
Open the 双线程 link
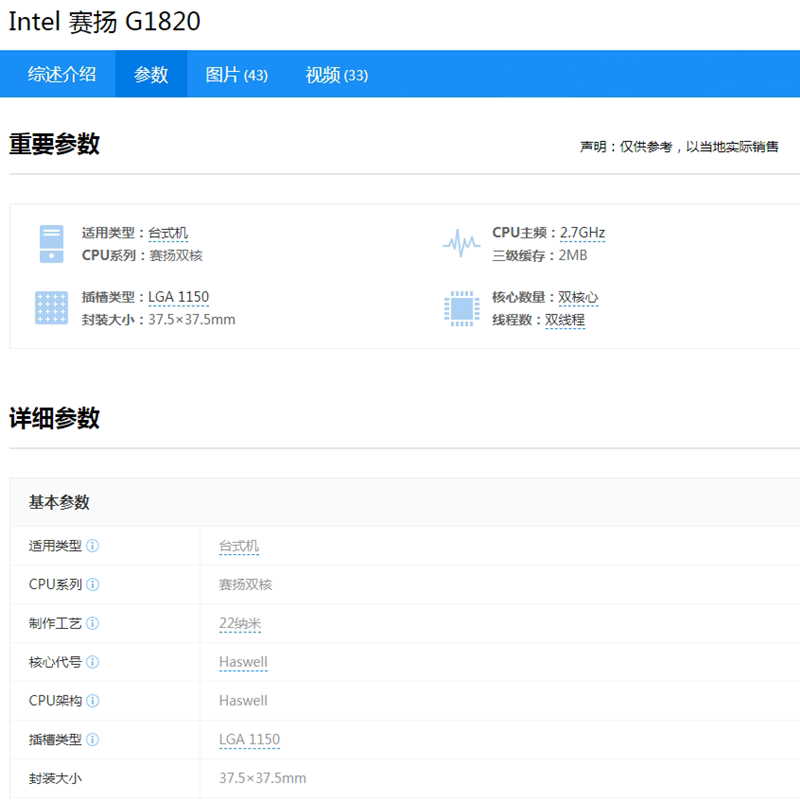565,320
